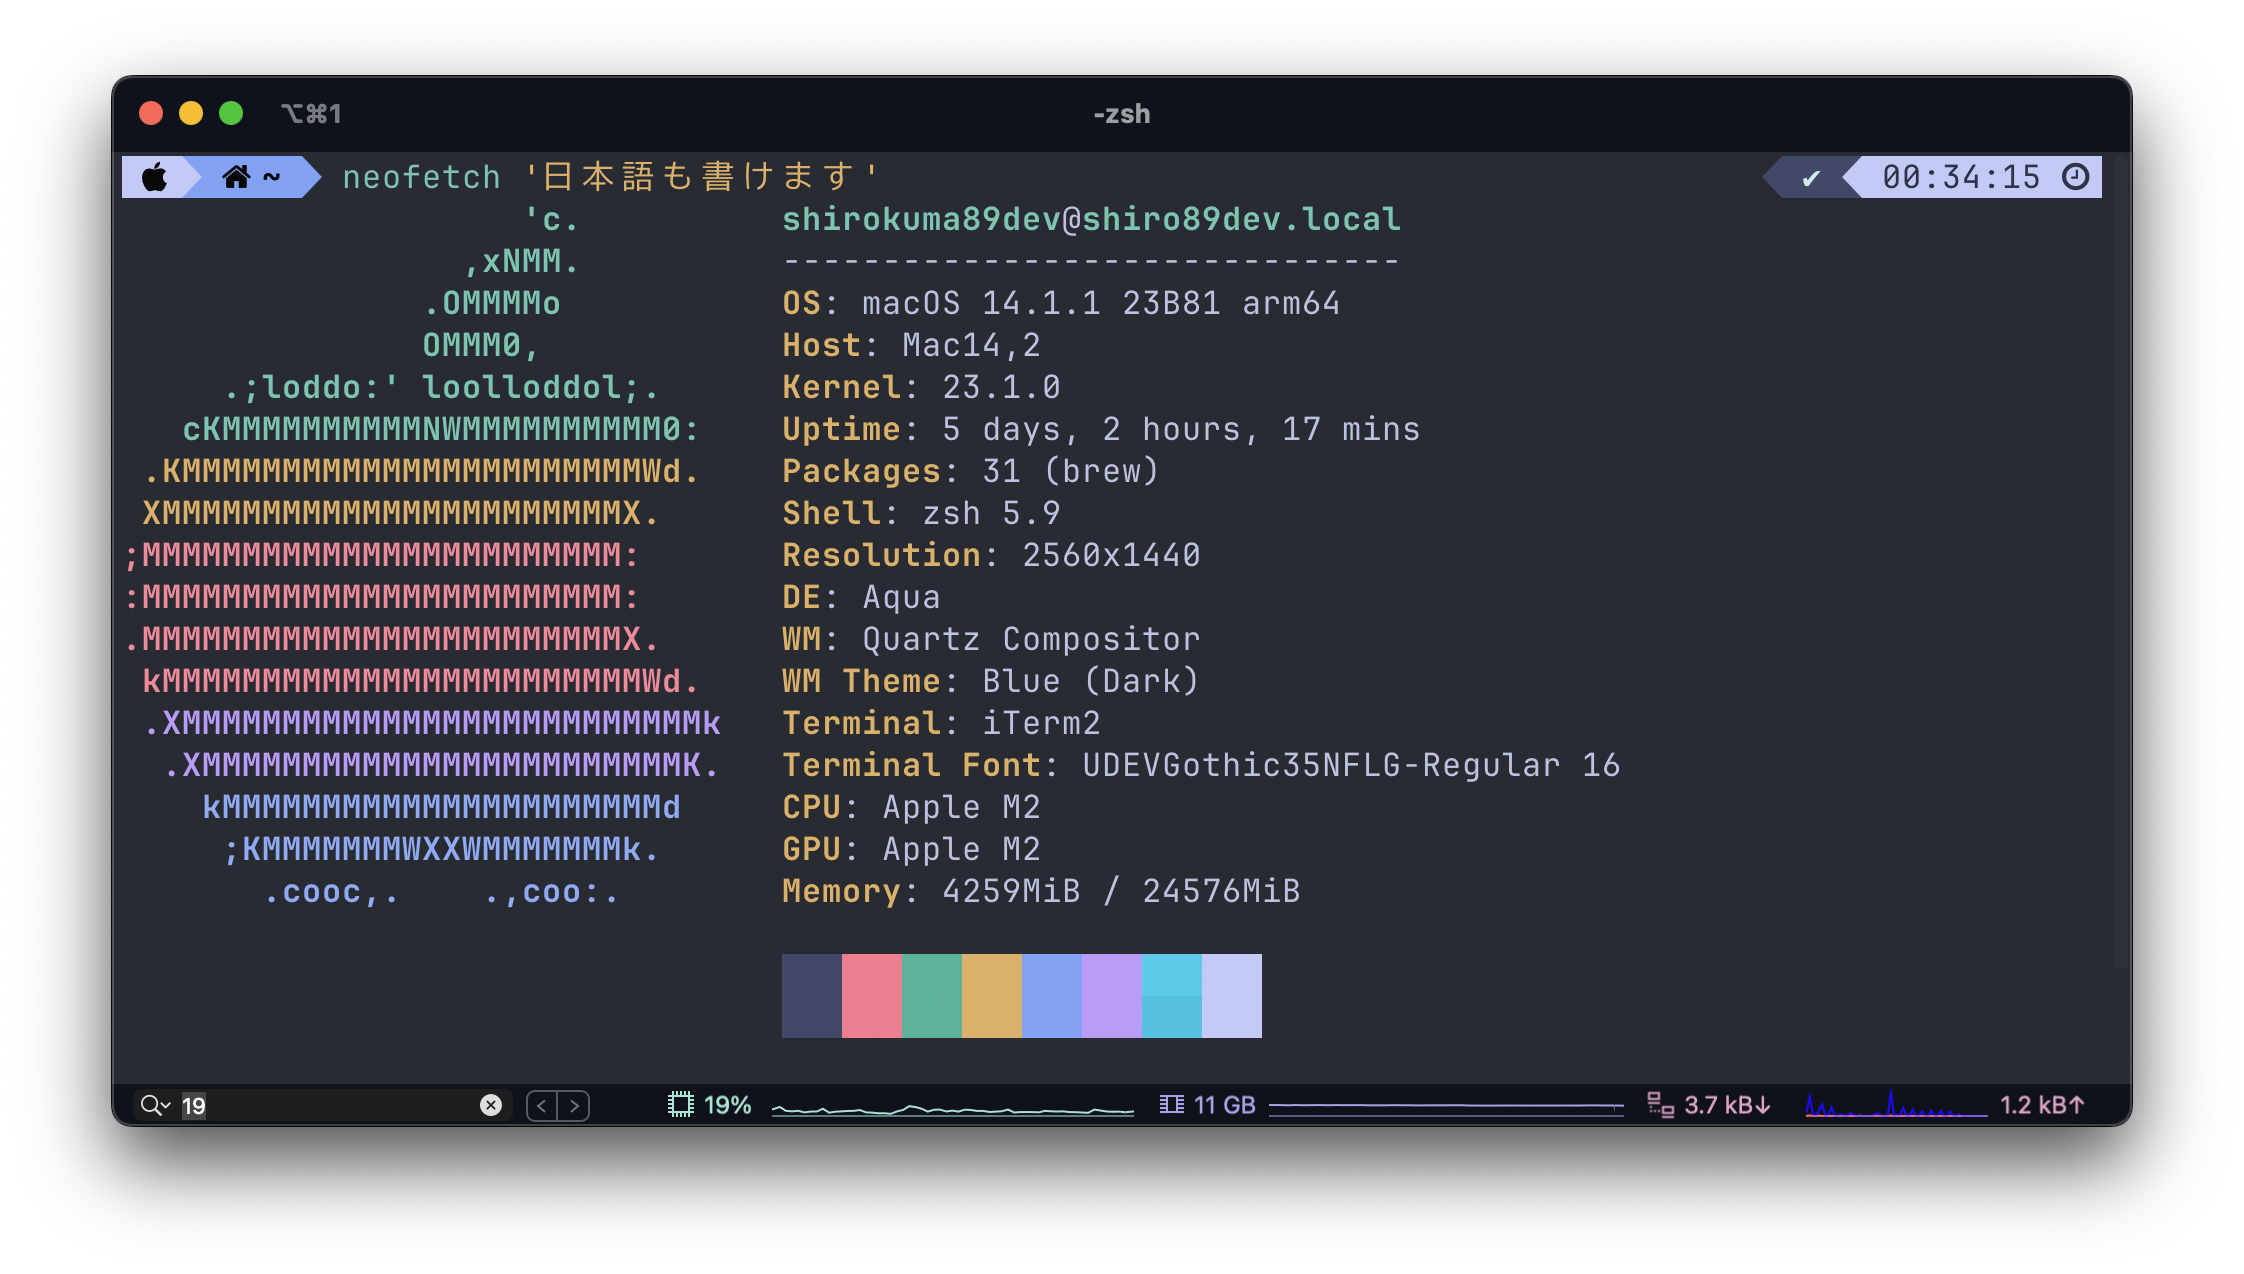This screenshot has height=1274, width=2244.
Task: Click the checkmark status segment
Action: click(1810, 178)
